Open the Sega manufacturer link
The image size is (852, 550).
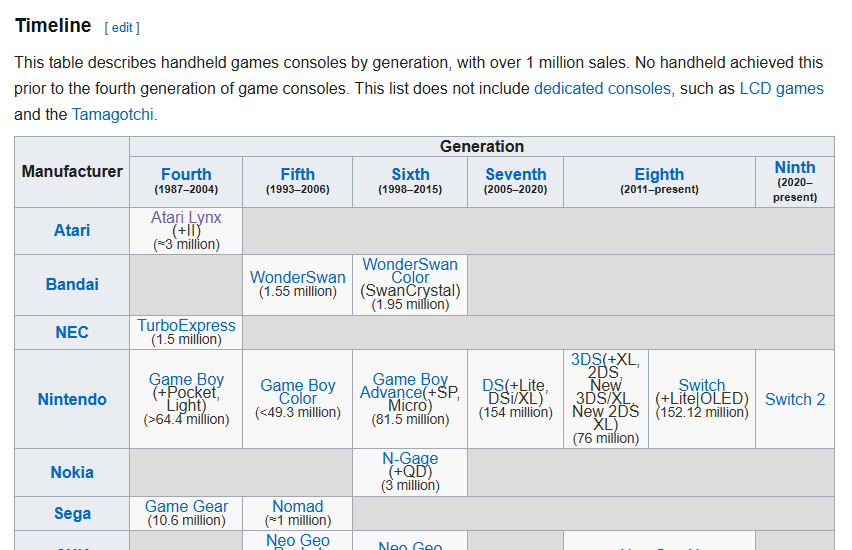click(x=72, y=514)
